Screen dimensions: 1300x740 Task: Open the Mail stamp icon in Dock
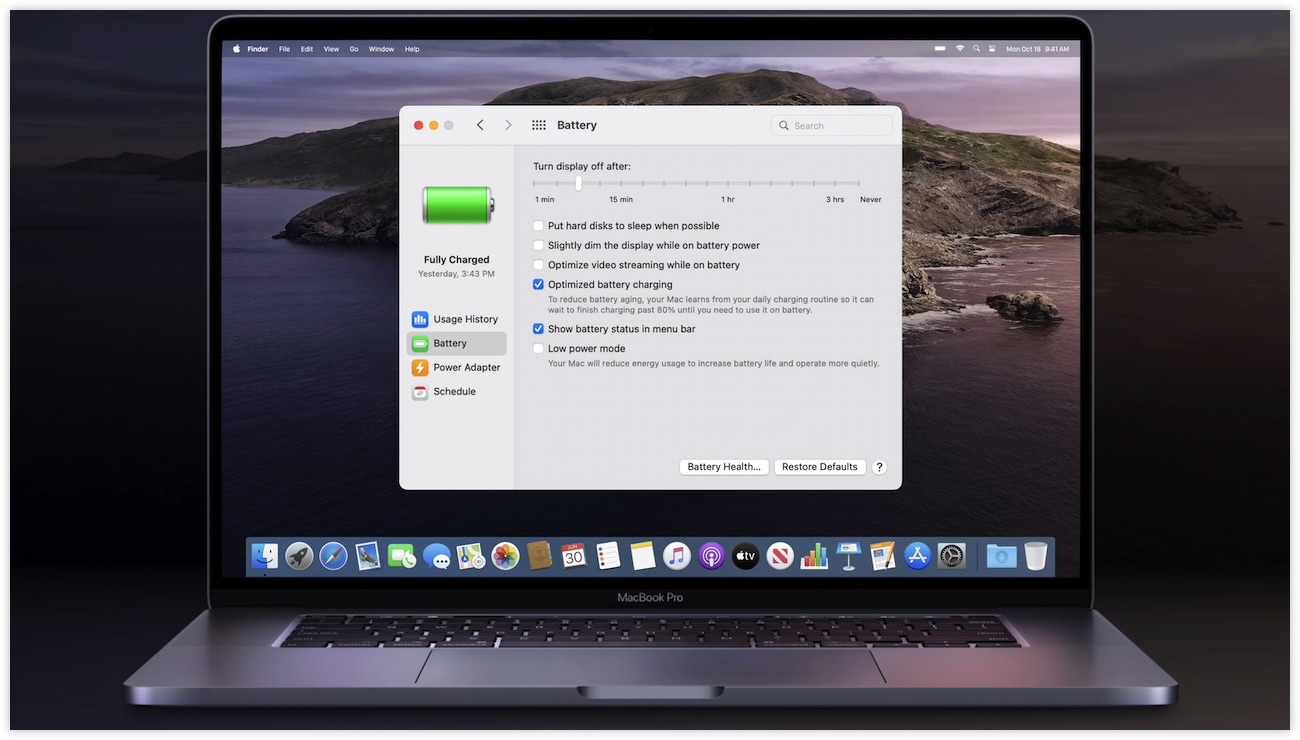pyautogui.click(x=368, y=556)
